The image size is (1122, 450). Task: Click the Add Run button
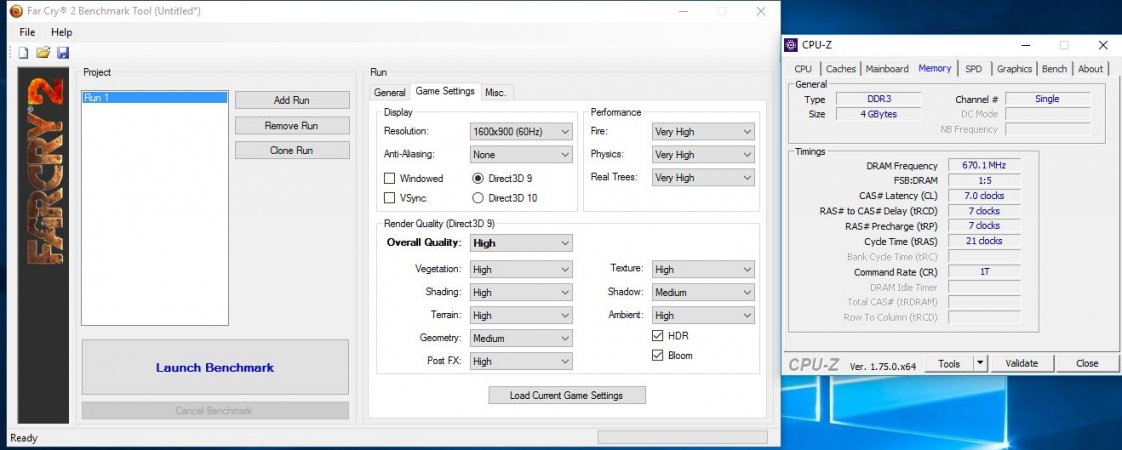point(292,100)
